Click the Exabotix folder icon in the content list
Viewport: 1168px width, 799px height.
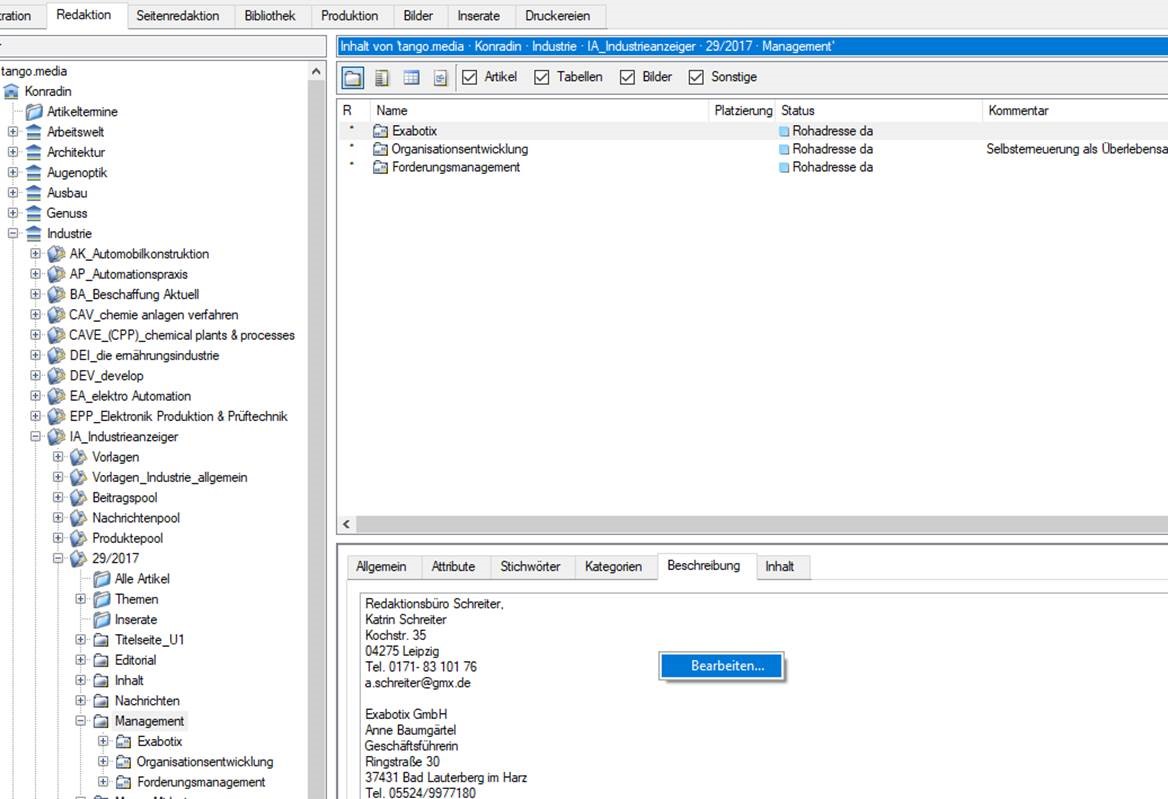coord(380,131)
